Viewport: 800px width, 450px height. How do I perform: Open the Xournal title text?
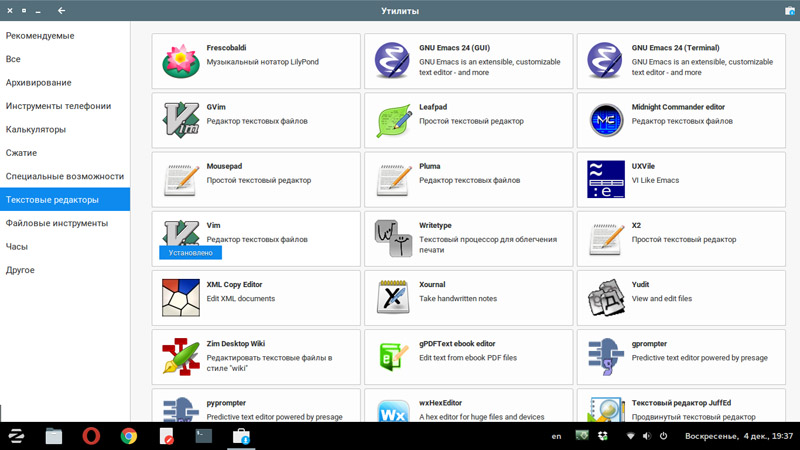click(x=432, y=285)
